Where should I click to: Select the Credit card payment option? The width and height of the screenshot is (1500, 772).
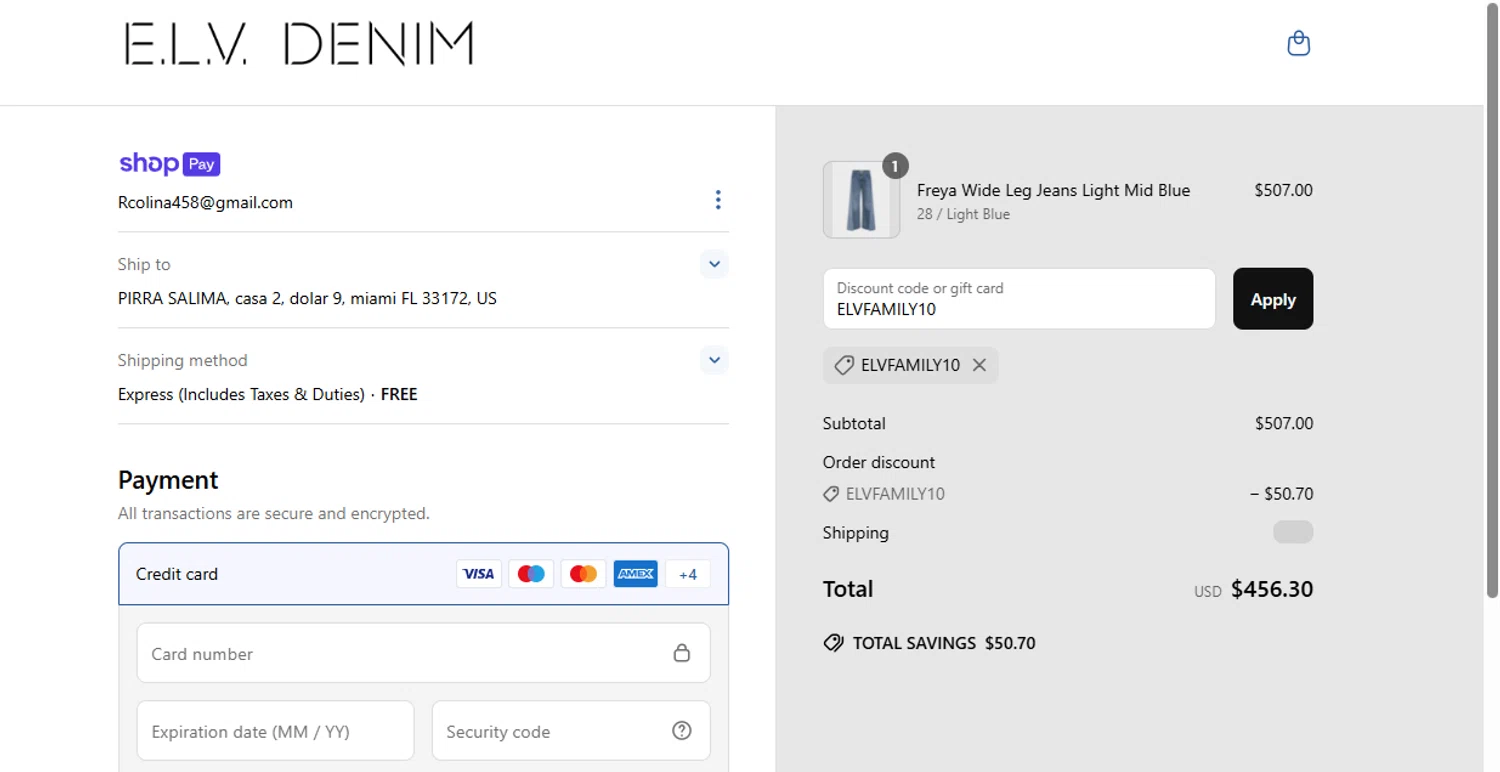point(423,574)
